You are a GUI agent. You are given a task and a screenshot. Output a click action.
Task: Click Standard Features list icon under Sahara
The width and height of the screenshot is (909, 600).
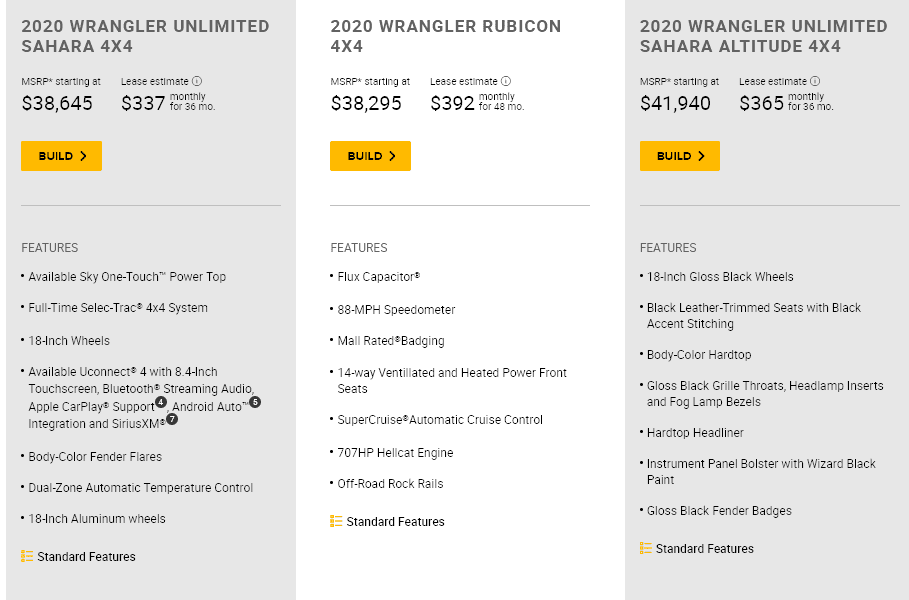coord(27,557)
